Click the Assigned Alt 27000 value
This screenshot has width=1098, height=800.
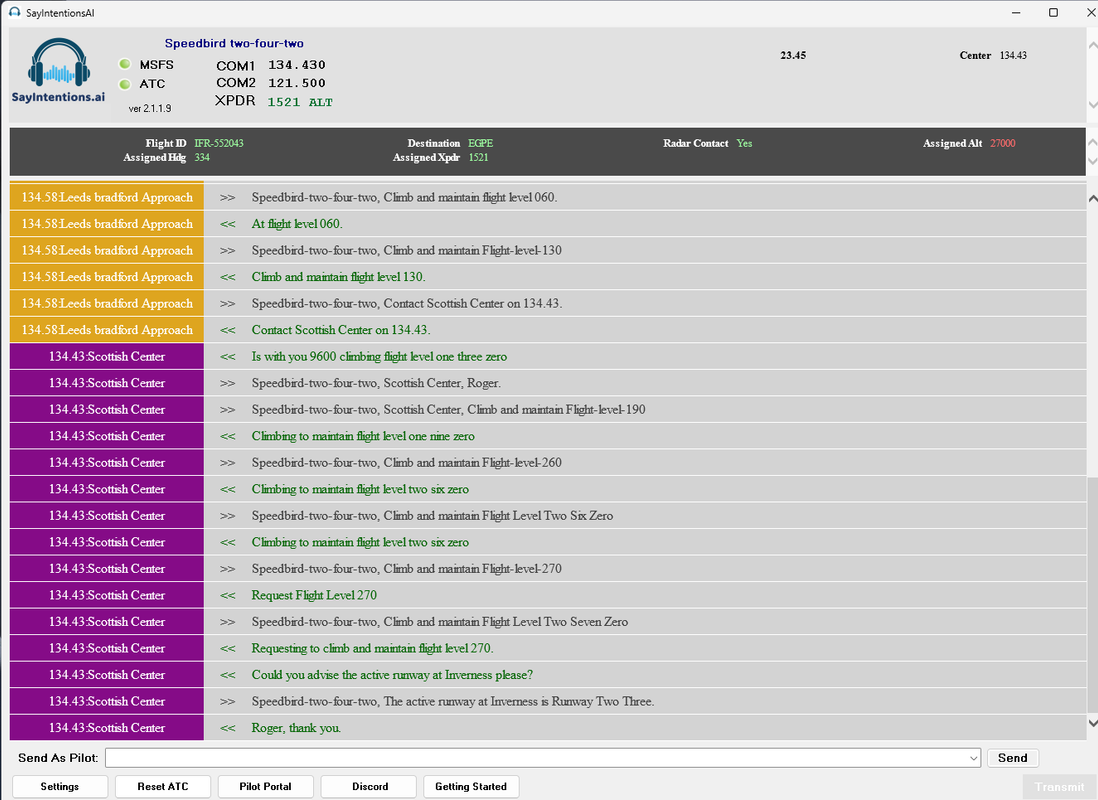coord(1003,144)
